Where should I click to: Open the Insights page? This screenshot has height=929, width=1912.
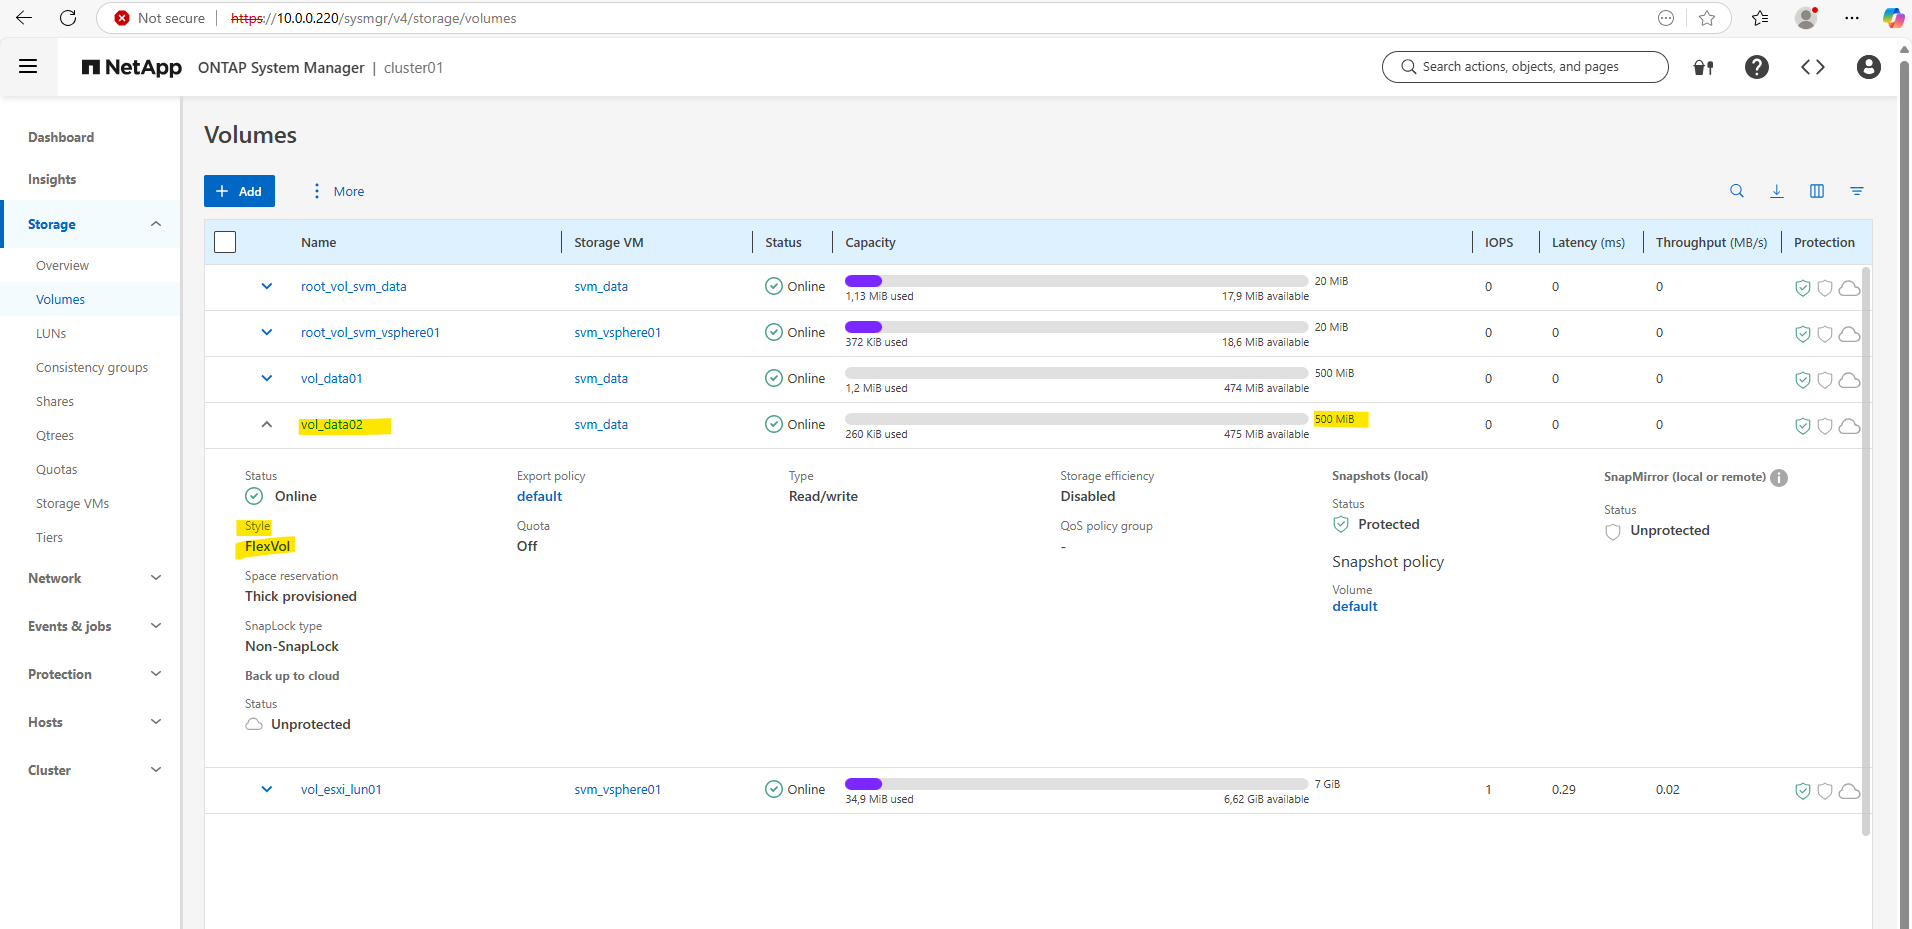point(52,179)
